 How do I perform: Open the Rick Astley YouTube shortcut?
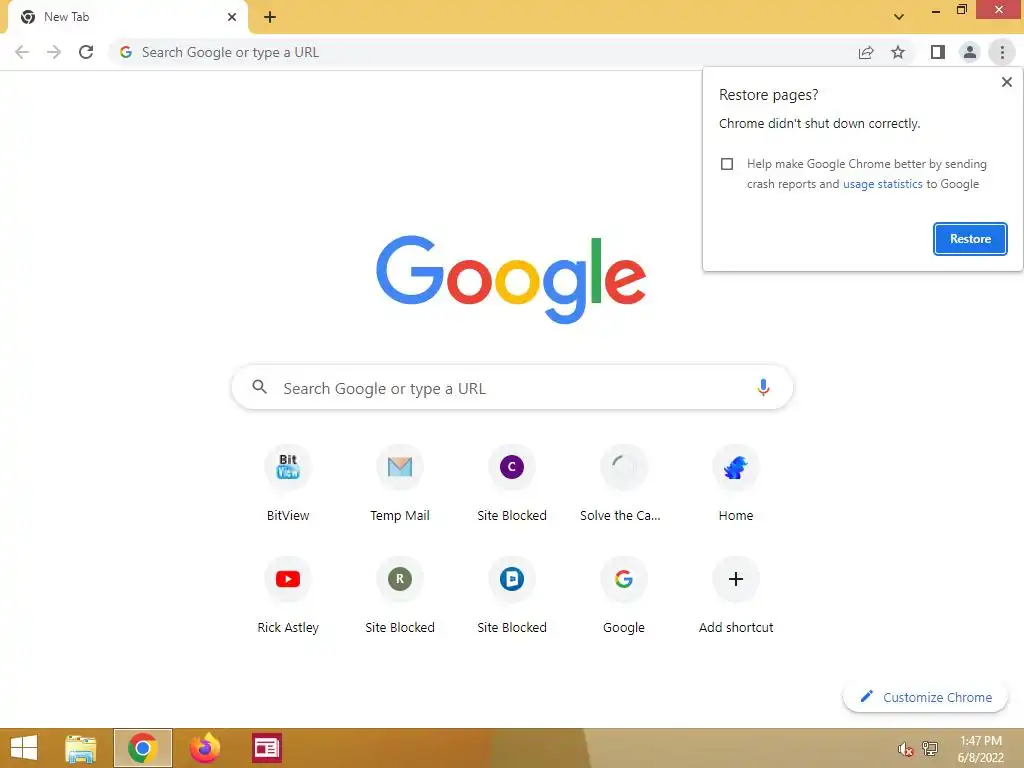(x=288, y=595)
